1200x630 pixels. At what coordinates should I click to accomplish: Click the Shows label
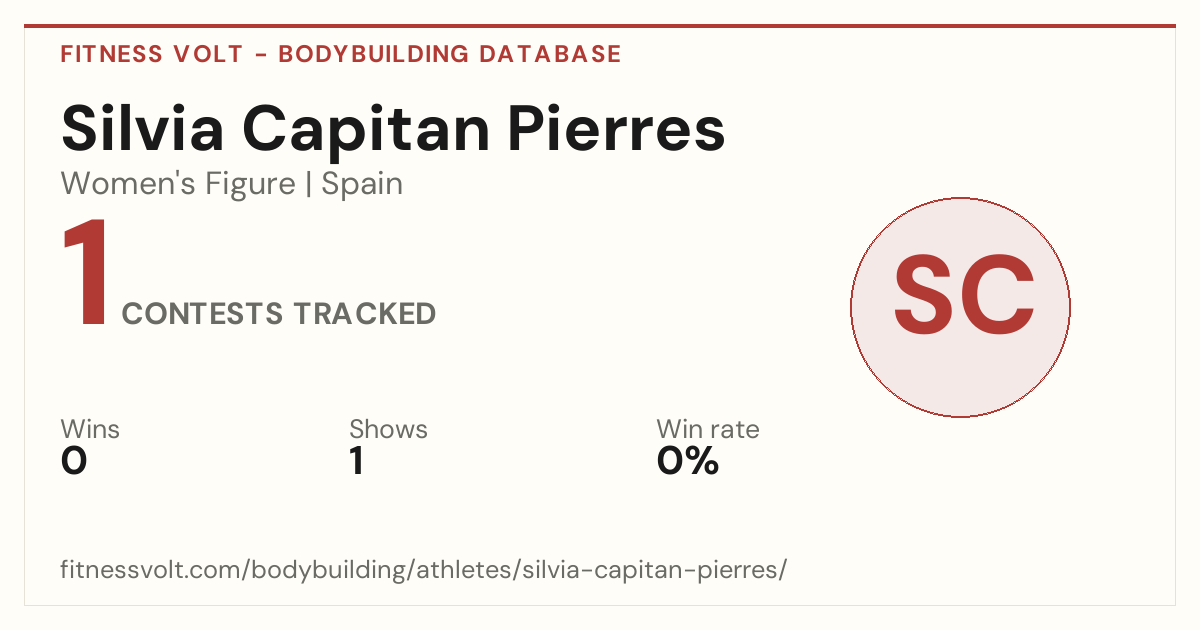point(388,429)
